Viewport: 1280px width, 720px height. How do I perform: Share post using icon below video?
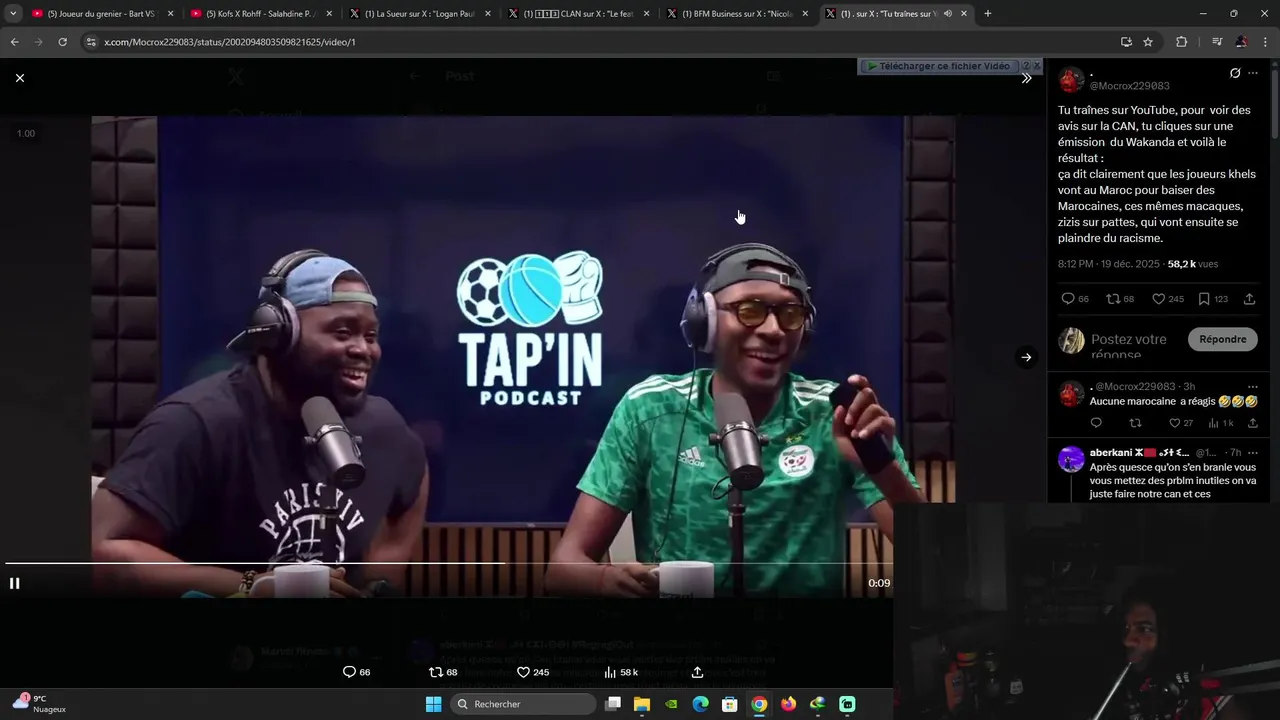pos(697,672)
